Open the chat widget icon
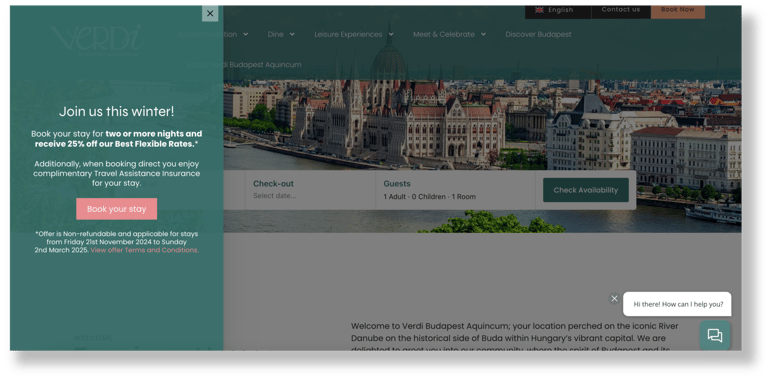This screenshot has height=379, width=770. tap(715, 335)
